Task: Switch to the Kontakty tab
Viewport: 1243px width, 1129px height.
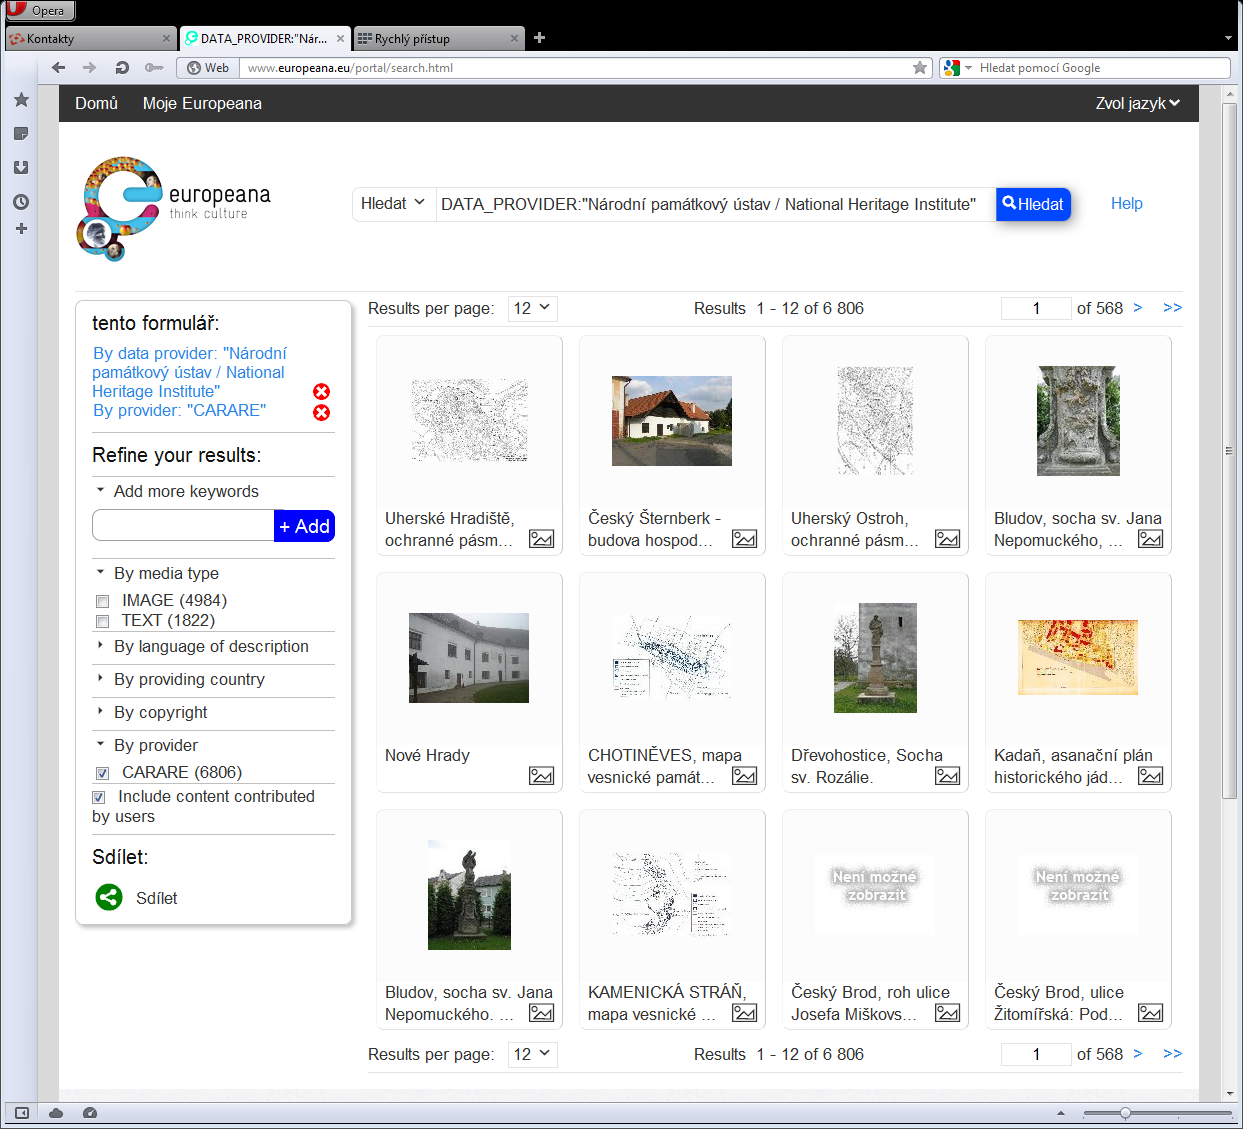Action: point(90,39)
